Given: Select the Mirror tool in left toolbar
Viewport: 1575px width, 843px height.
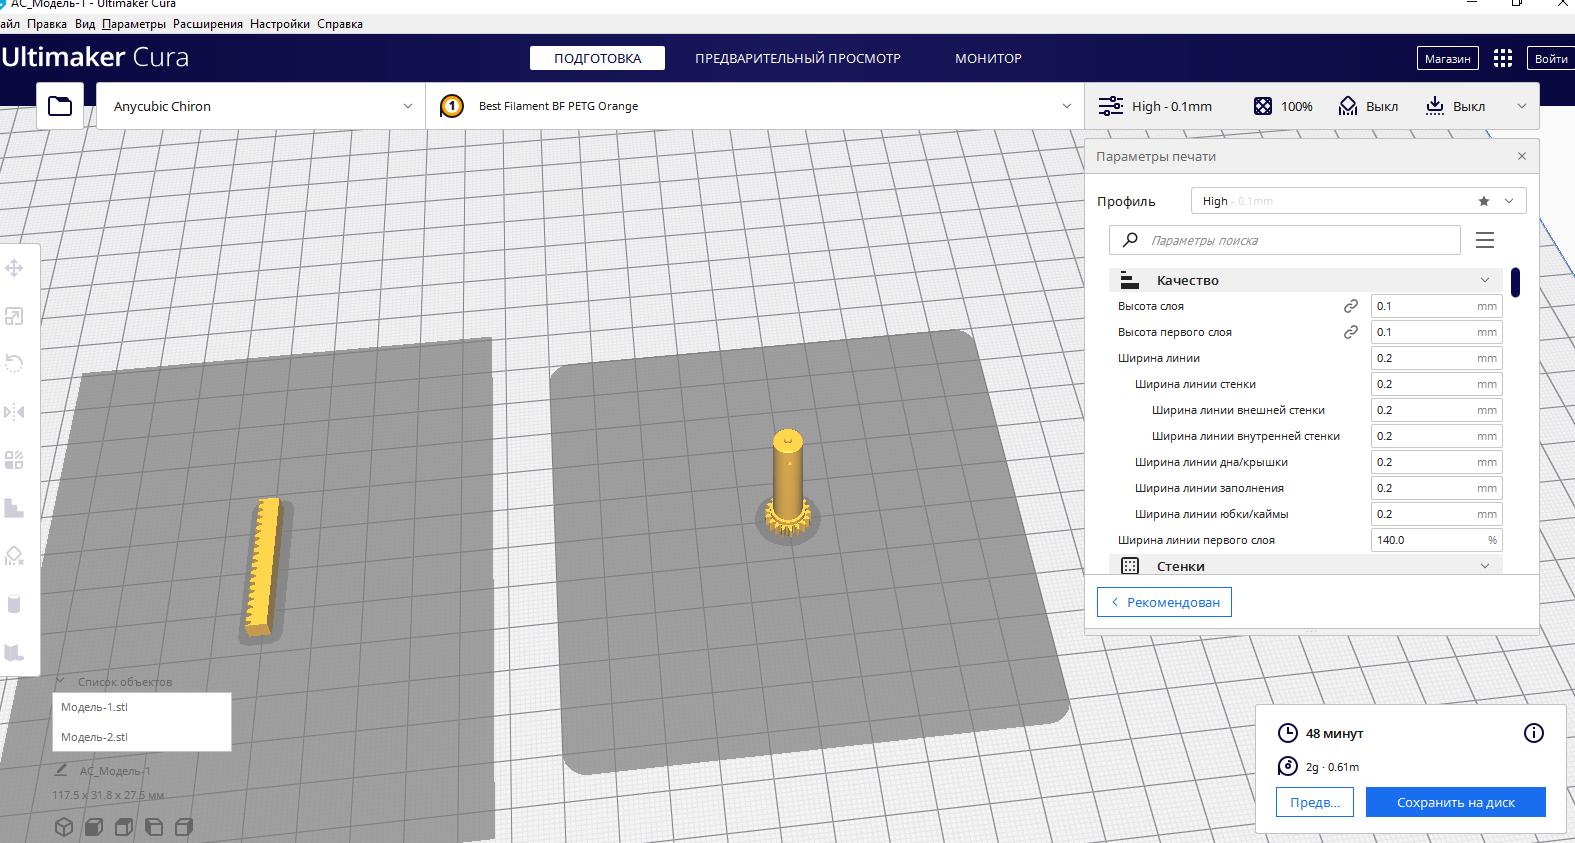Looking at the screenshot, I should click(x=14, y=412).
